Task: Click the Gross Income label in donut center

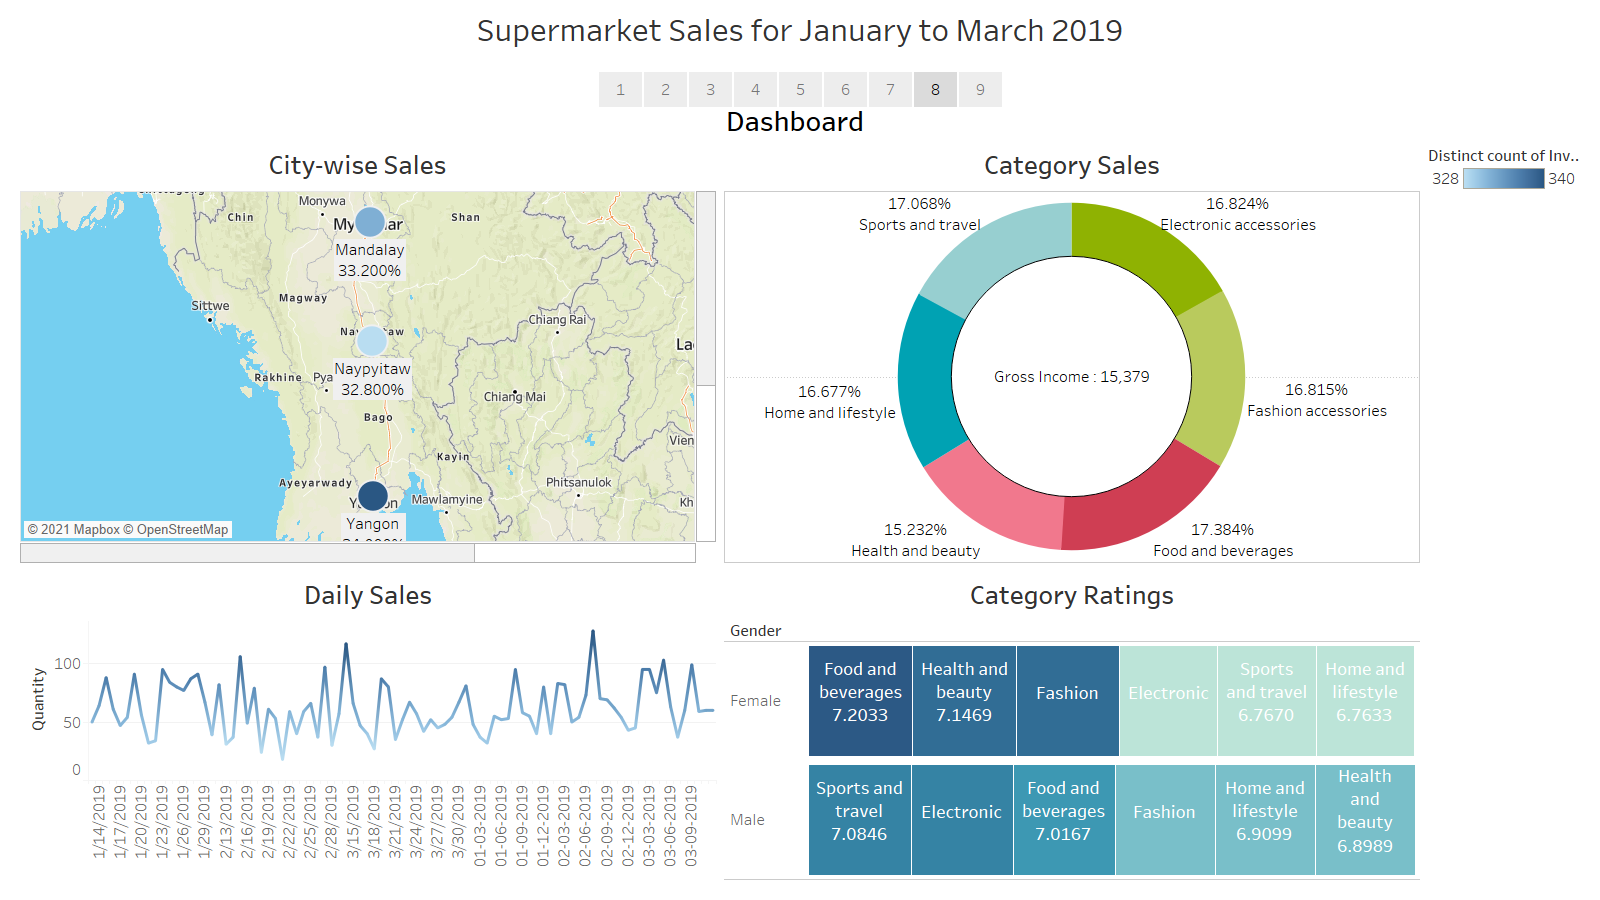Action: (x=1071, y=377)
